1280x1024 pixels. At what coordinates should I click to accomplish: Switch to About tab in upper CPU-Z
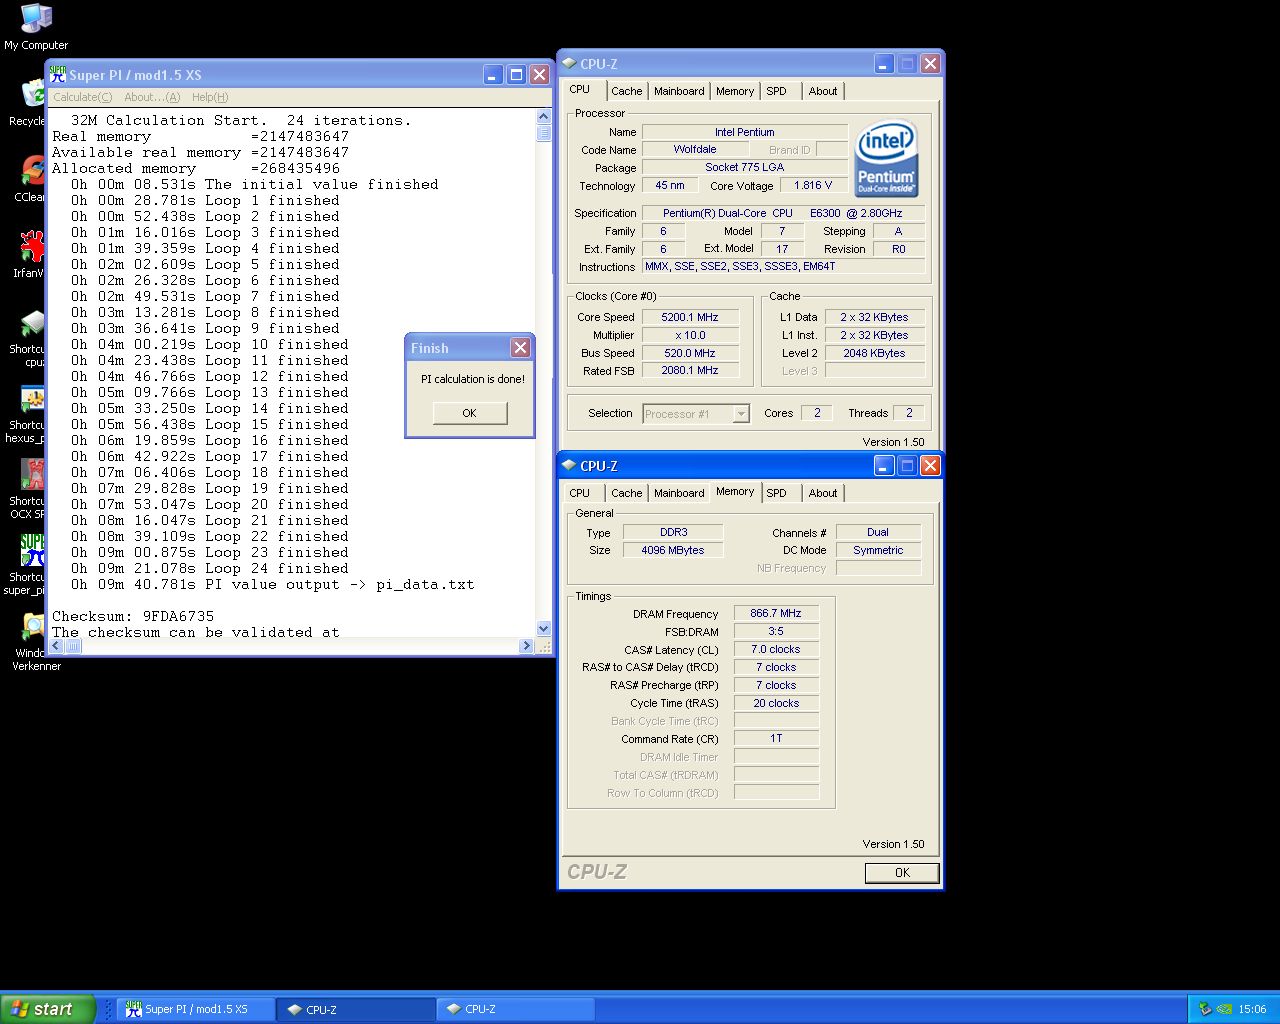[823, 91]
